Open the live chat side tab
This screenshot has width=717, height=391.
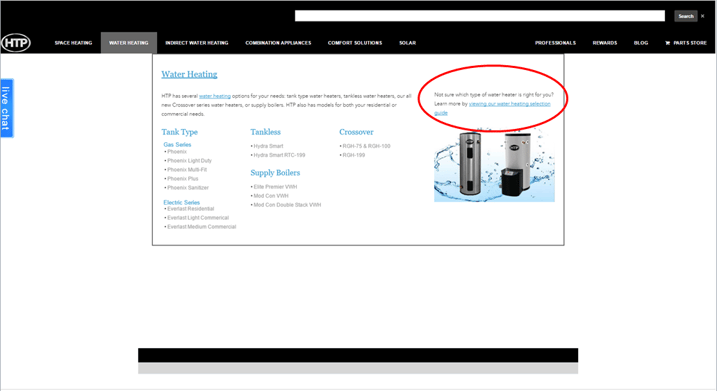(6, 108)
